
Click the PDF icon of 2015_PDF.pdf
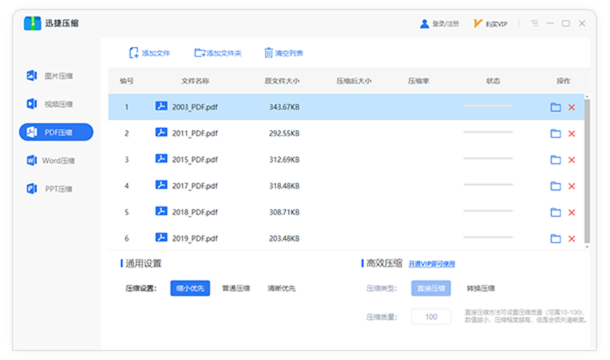[x=161, y=158]
